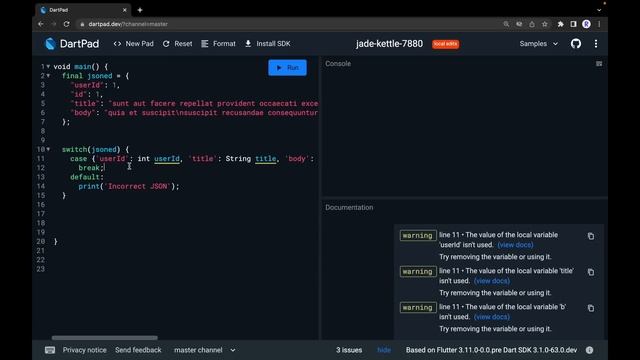The height and width of the screenshot is (360, 640).
Task: Bookmark this page with the star
Action: coord(544,24)
